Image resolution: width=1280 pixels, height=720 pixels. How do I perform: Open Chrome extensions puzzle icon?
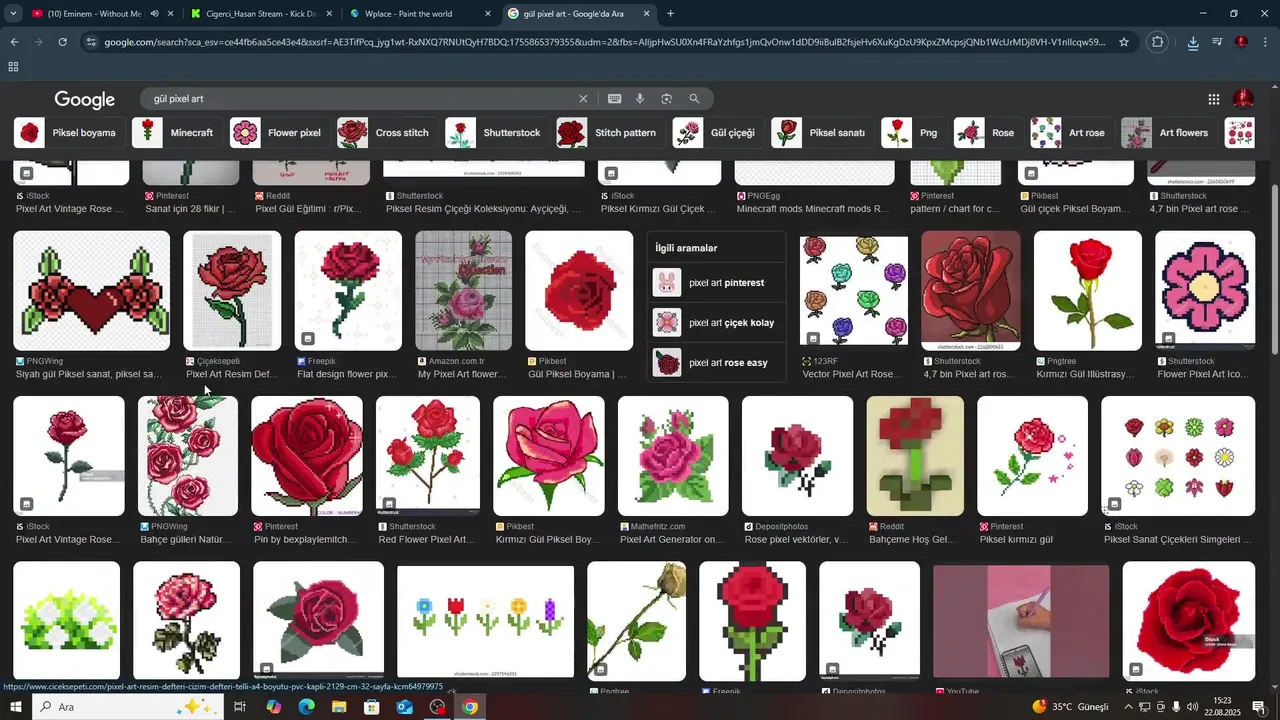pyautogui.click(x=1158, y=42)
